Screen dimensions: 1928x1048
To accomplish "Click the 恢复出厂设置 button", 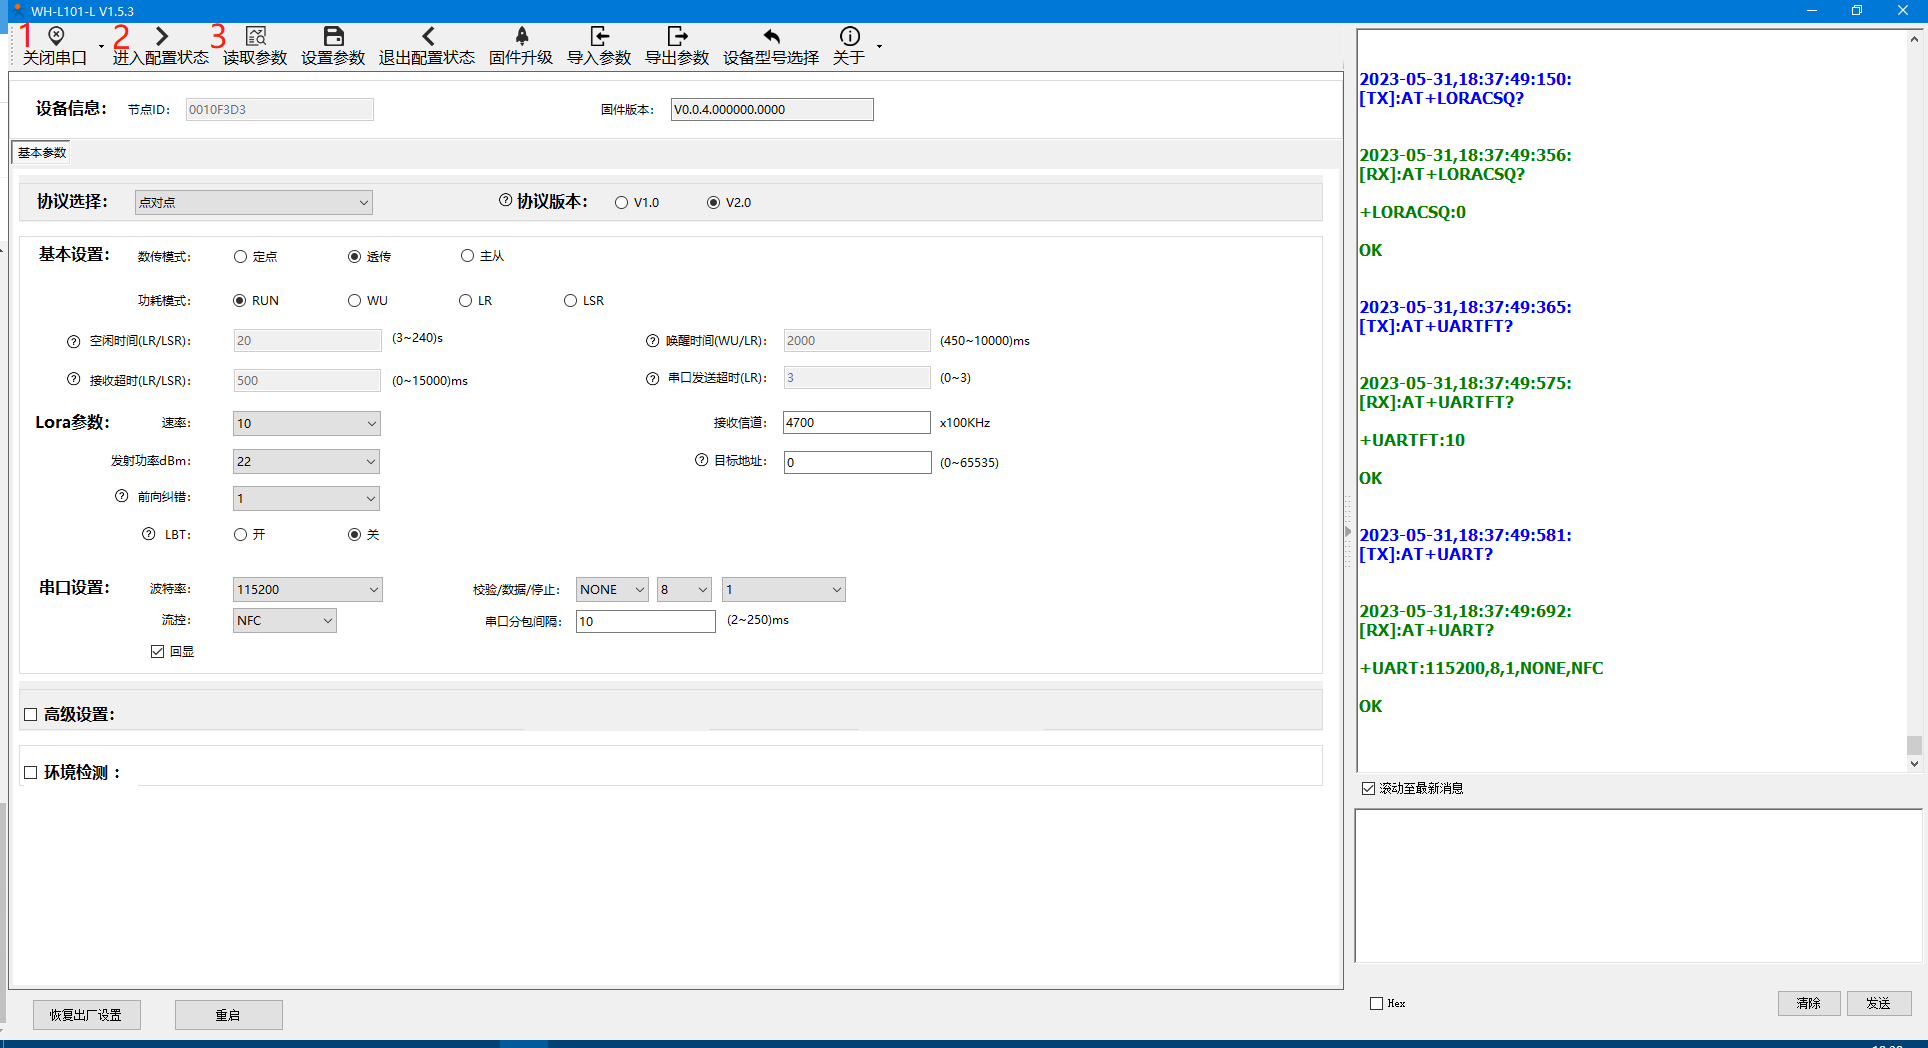I will coord(86,1015).
